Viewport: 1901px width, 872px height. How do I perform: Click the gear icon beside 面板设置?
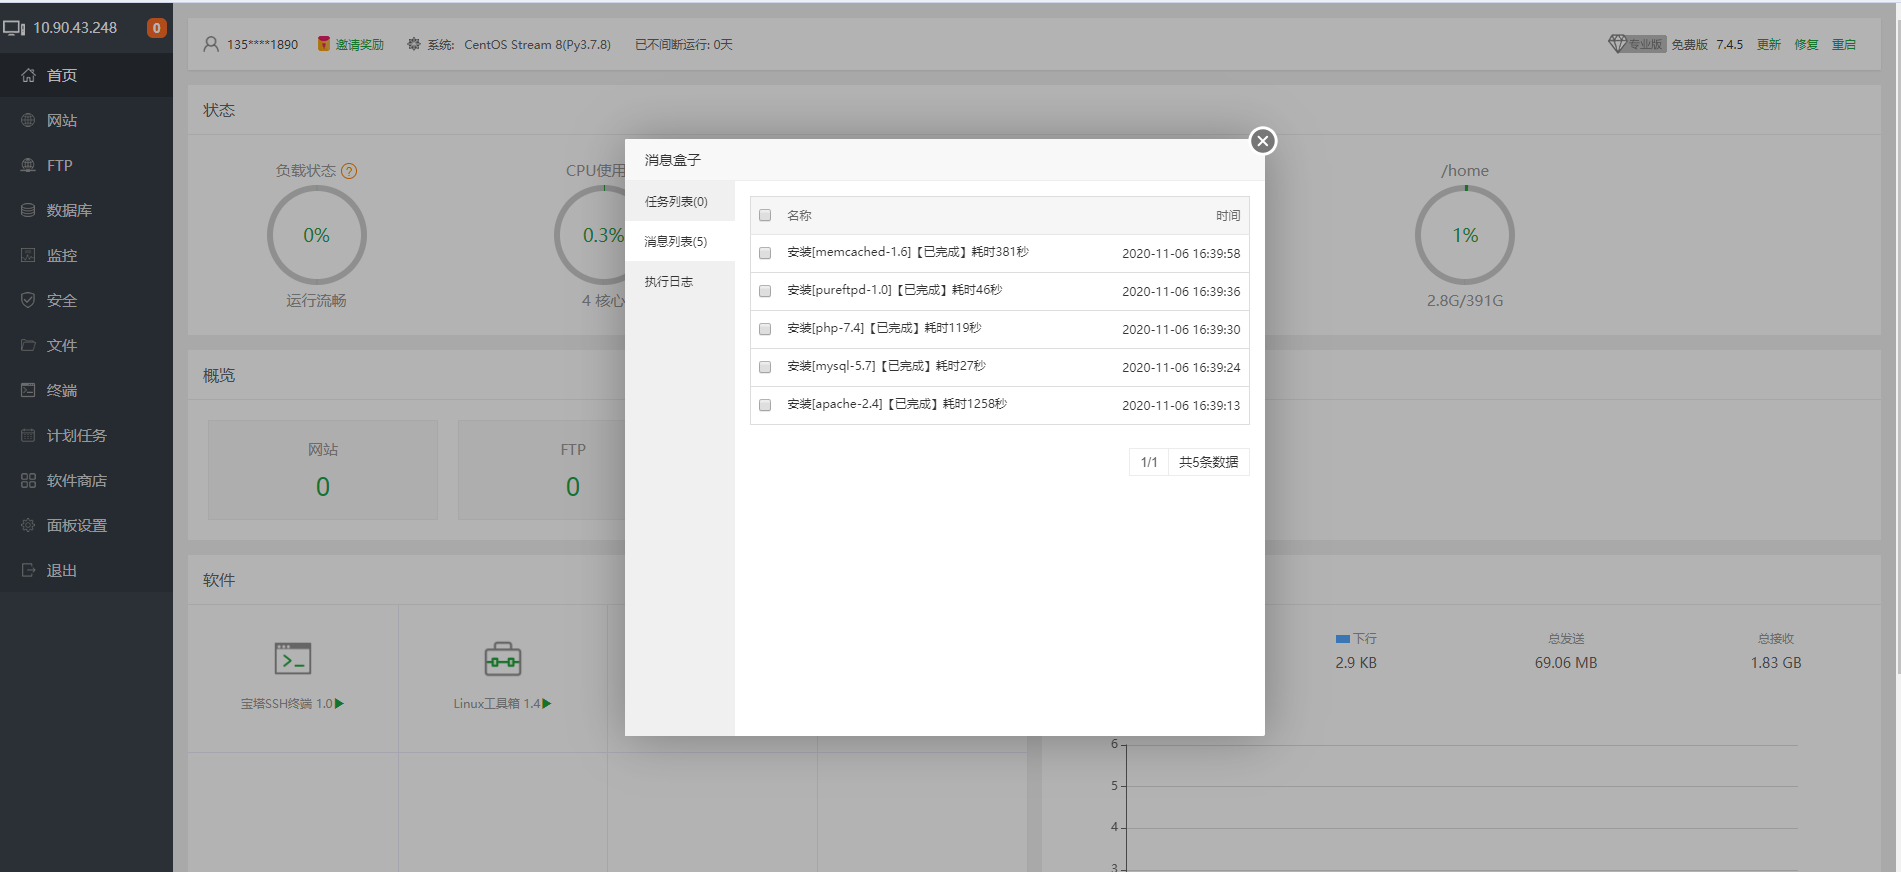[x=28, y=525]
